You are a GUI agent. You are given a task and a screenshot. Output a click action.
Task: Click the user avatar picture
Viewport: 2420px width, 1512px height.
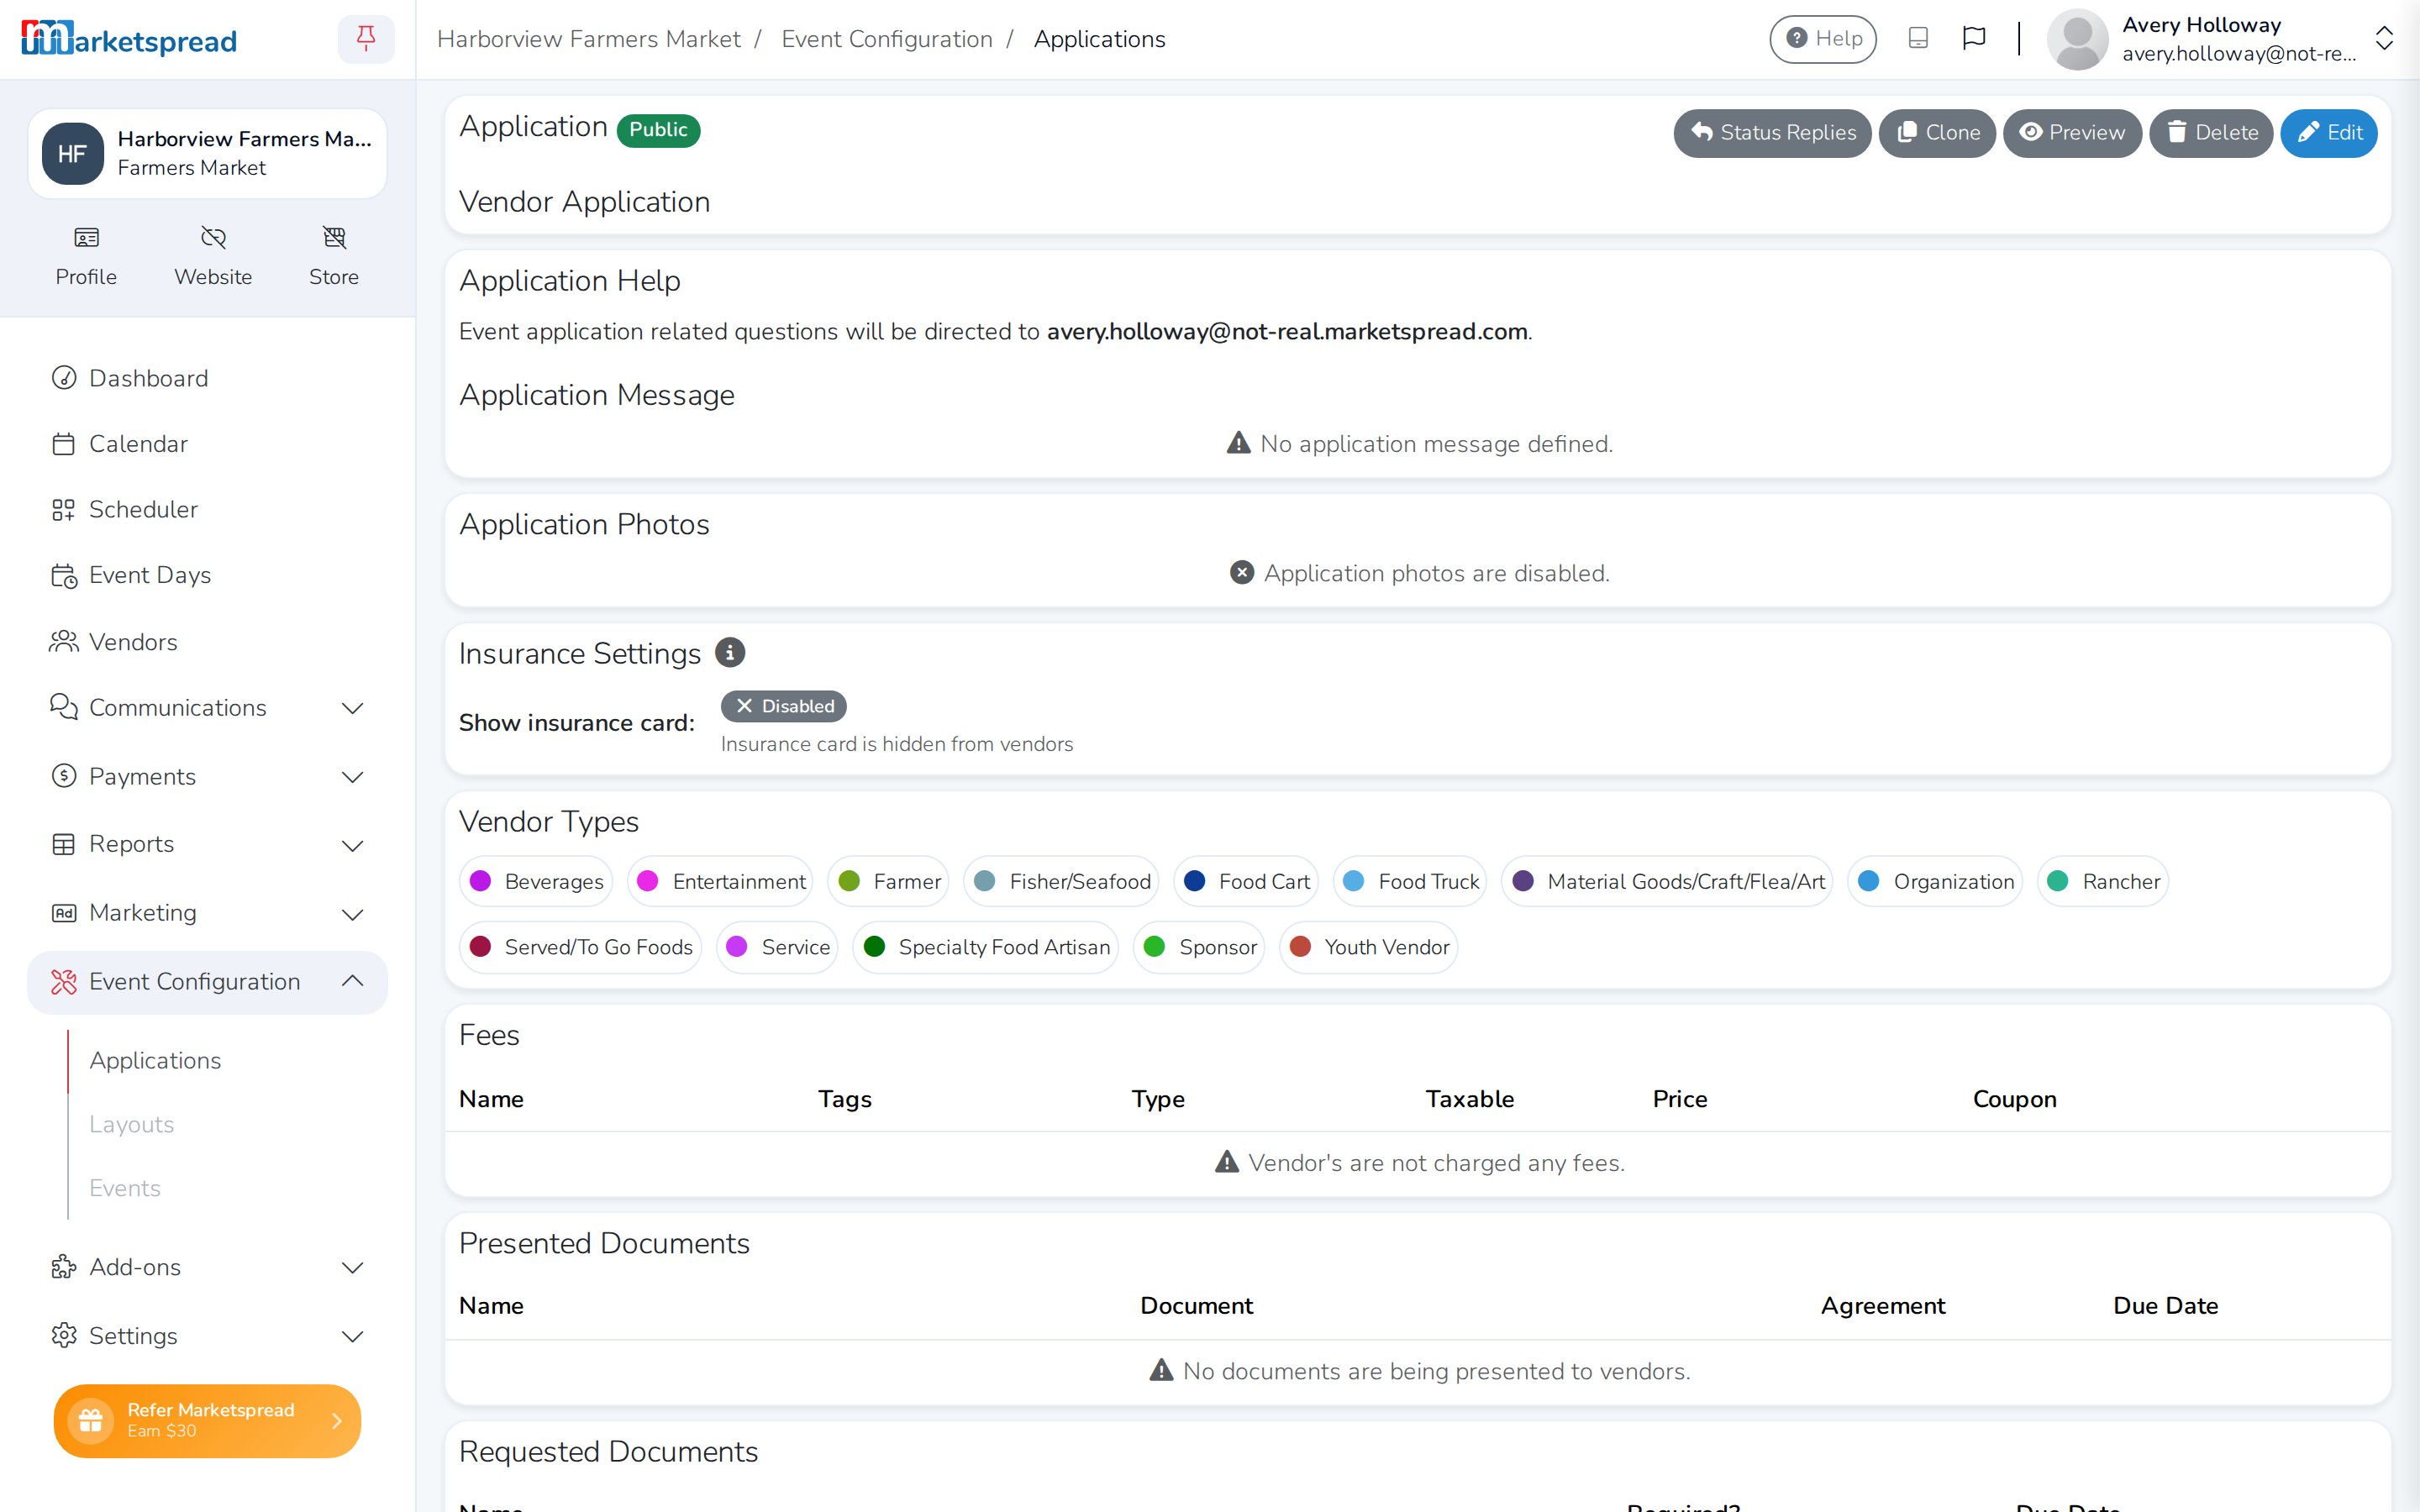pyautogui.click(x=2077, y=39)
